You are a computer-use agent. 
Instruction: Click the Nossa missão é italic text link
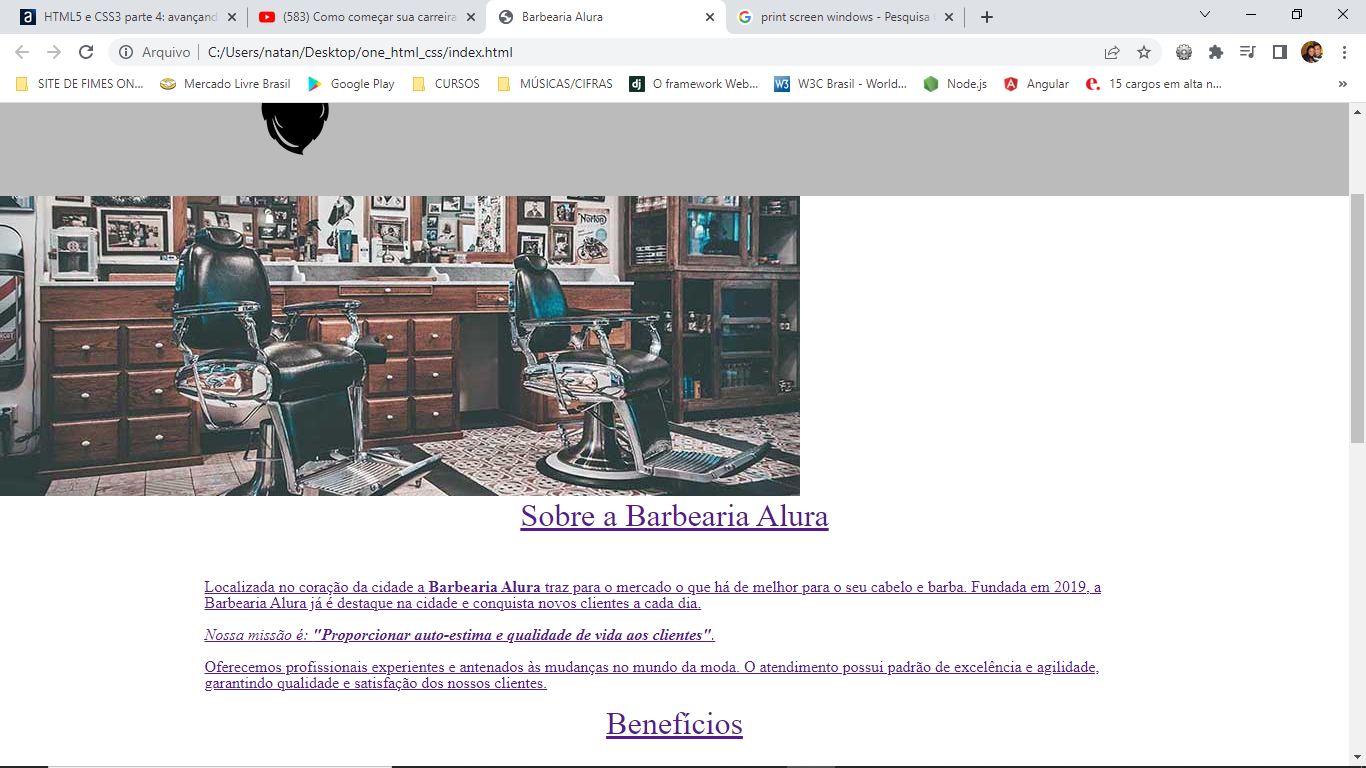460,635
